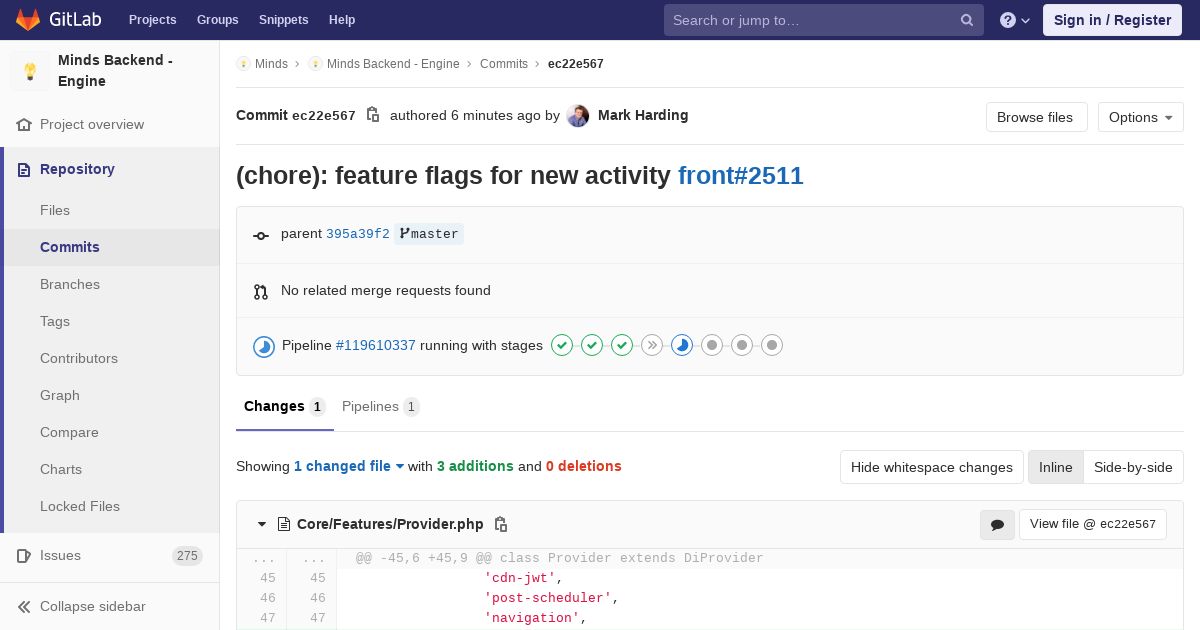Toggle comments for Provider.php file
This screenshot has height=630, width=1200.
click(996, 525)
